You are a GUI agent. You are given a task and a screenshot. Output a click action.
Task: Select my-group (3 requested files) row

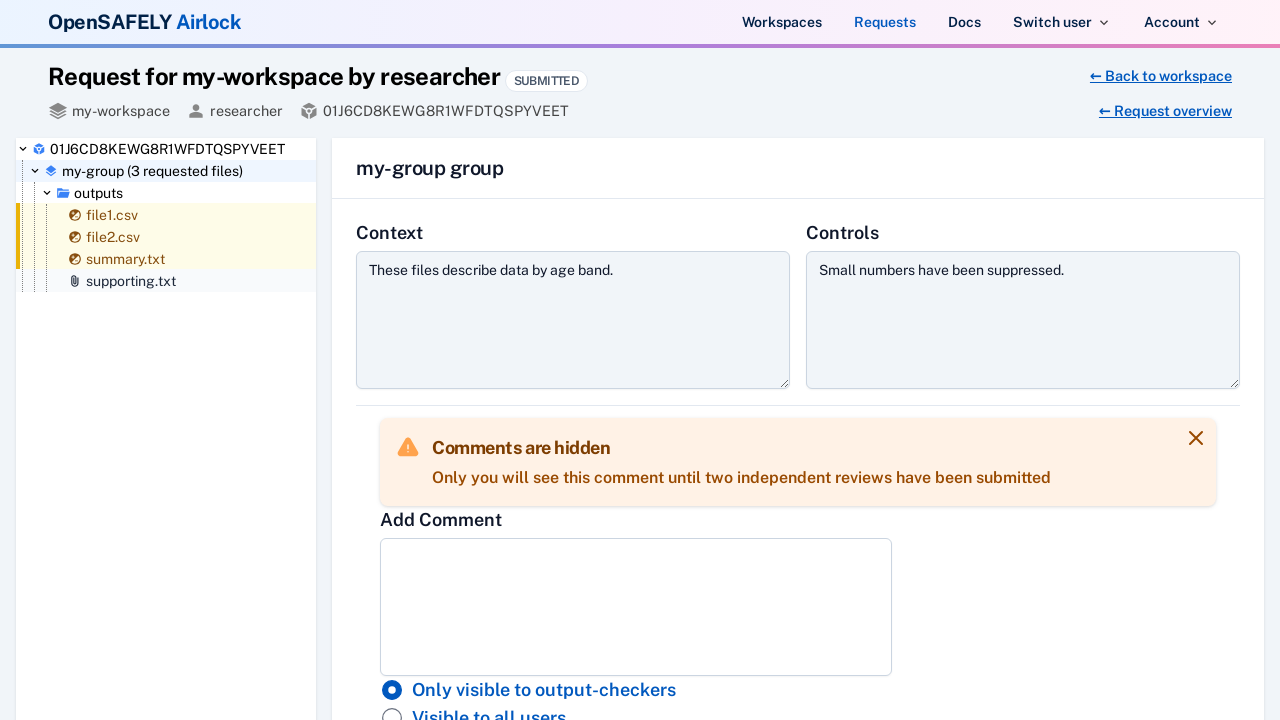click(166, 171)
